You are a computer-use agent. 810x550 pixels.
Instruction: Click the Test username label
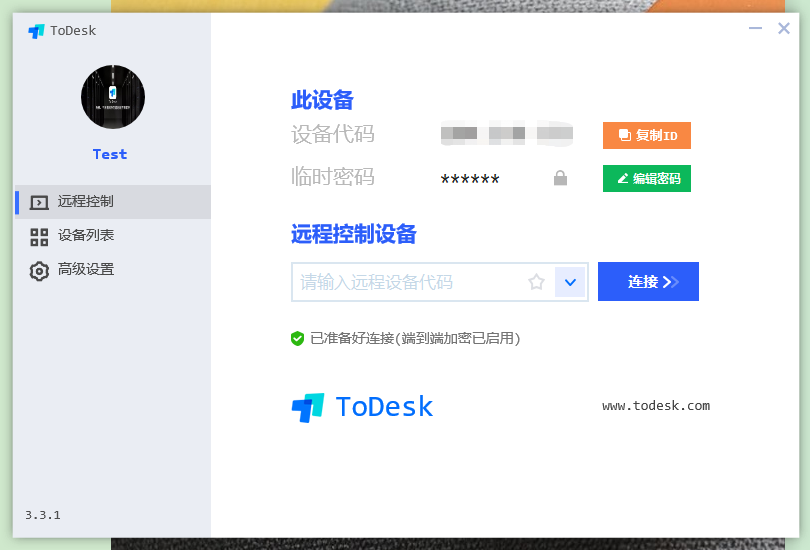pos(110,154)
